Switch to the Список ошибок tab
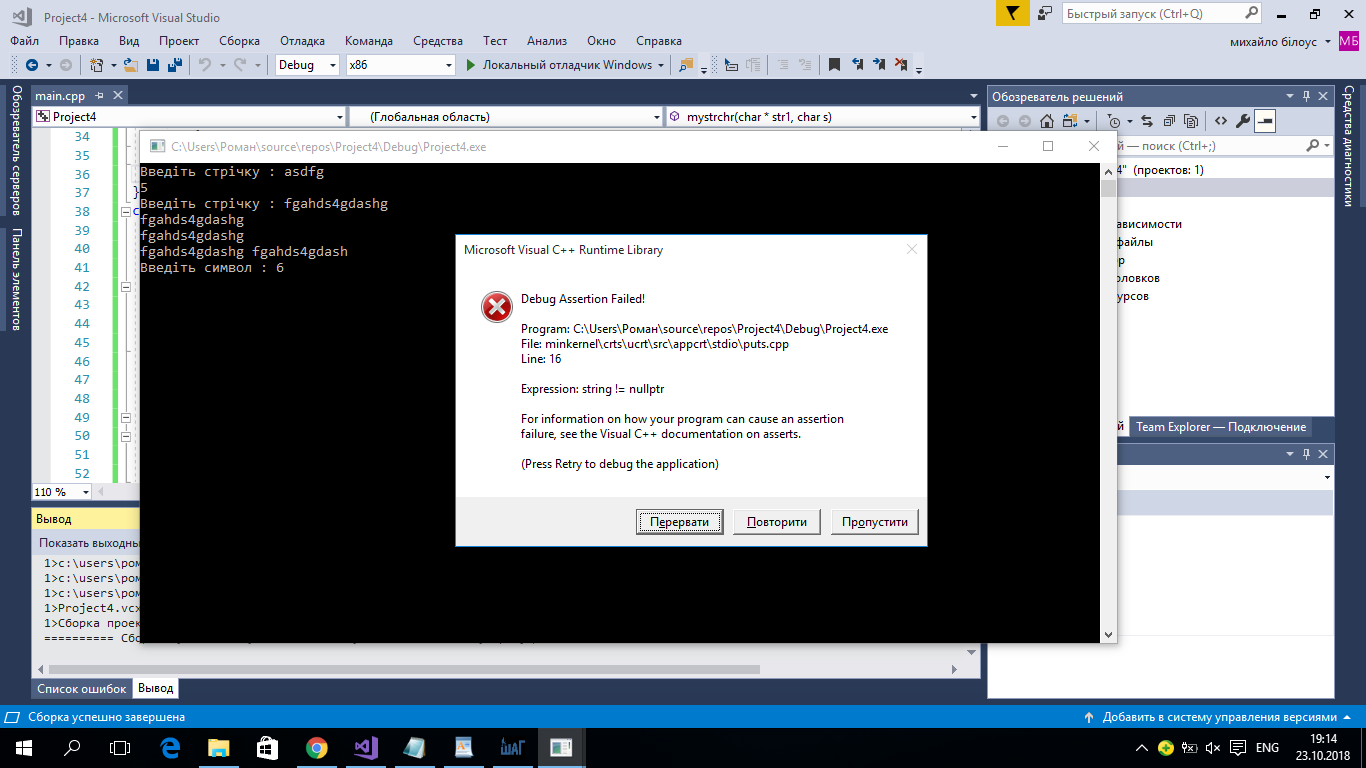The image size is (1366, 768). [82, 689]
